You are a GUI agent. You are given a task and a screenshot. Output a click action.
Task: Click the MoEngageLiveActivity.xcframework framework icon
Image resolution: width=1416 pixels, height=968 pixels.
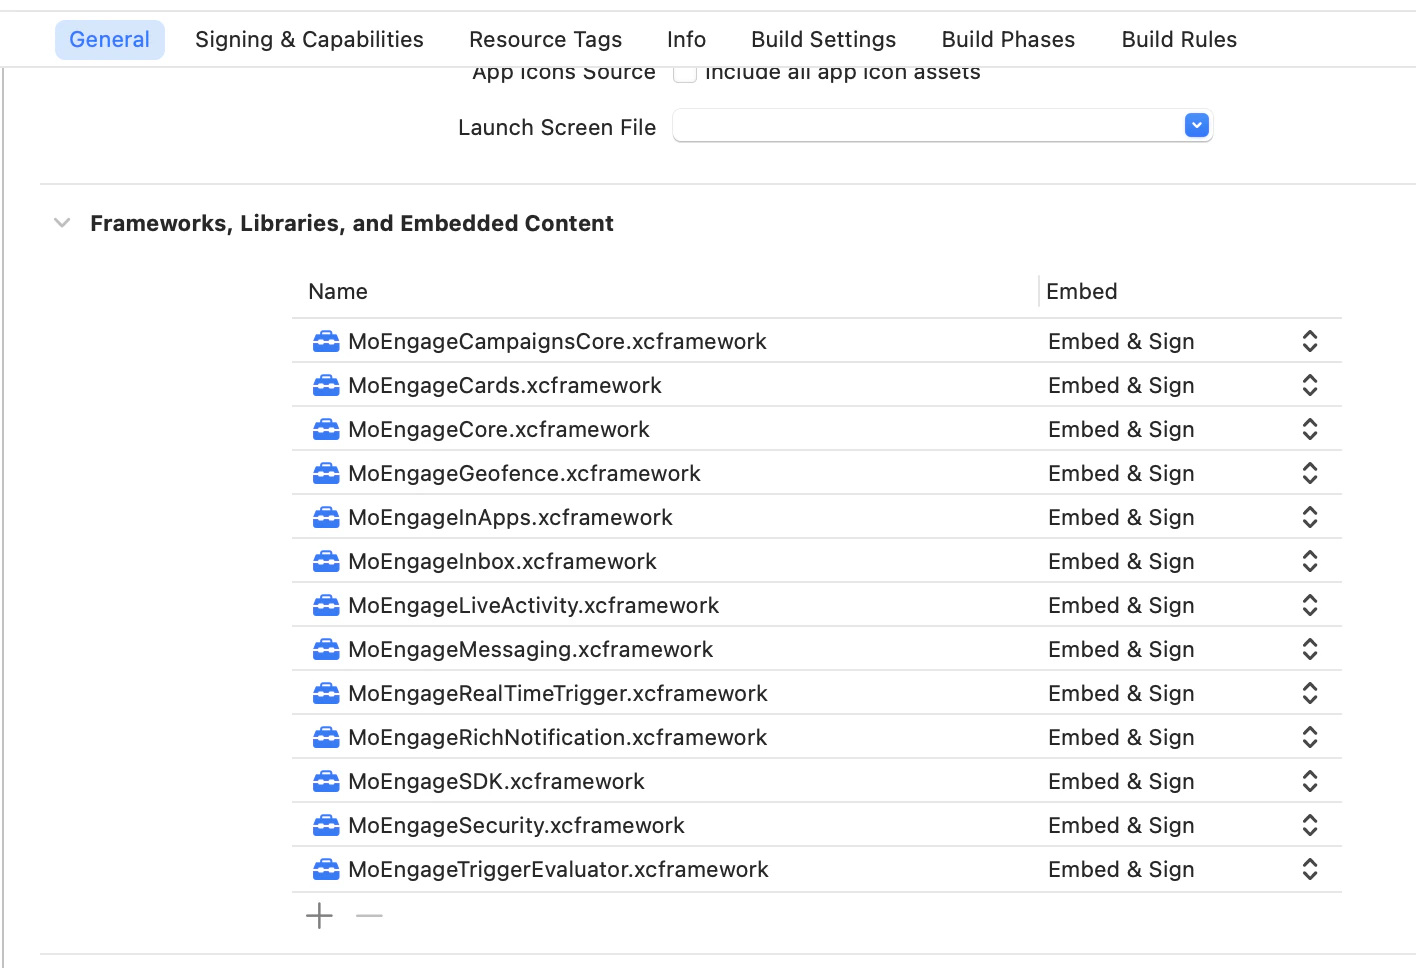point(326,605)
